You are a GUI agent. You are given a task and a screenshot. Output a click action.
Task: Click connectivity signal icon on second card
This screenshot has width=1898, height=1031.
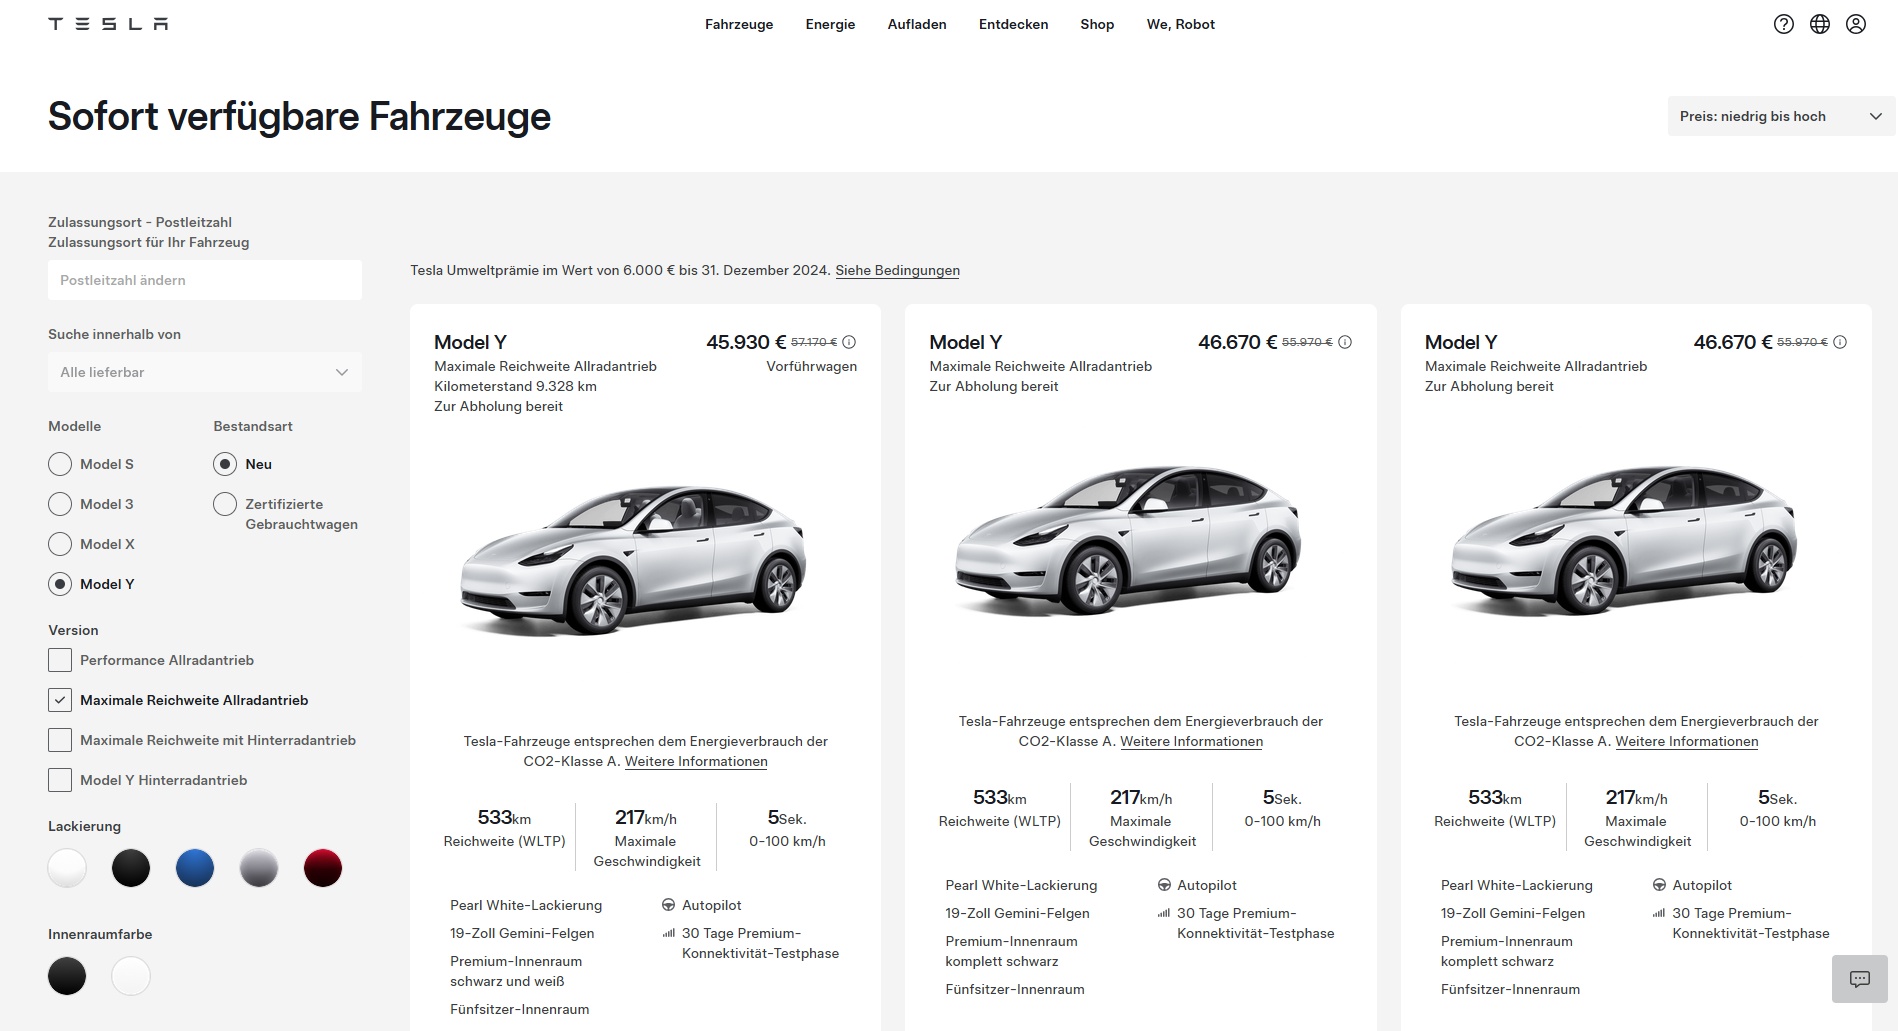pos(1164,913)
